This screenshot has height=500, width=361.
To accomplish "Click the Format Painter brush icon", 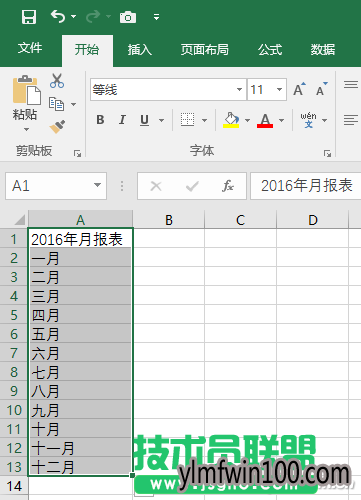I will 57,126.
